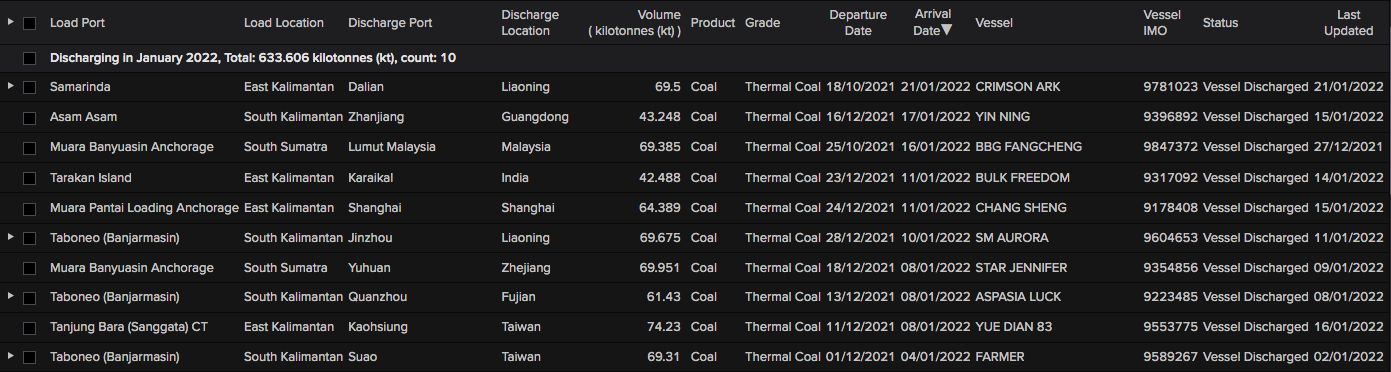Sort by Vessel IMO column header

click(1162, 23)
